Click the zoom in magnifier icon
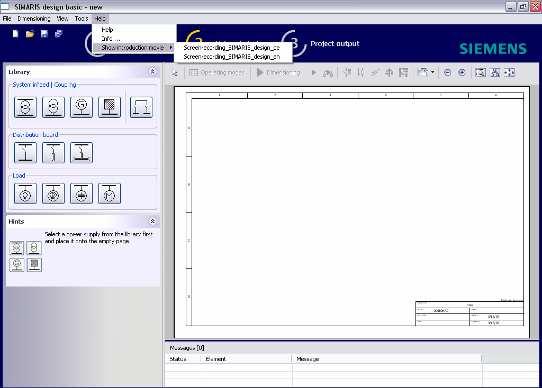542x388 pixels. coord(462,73)
